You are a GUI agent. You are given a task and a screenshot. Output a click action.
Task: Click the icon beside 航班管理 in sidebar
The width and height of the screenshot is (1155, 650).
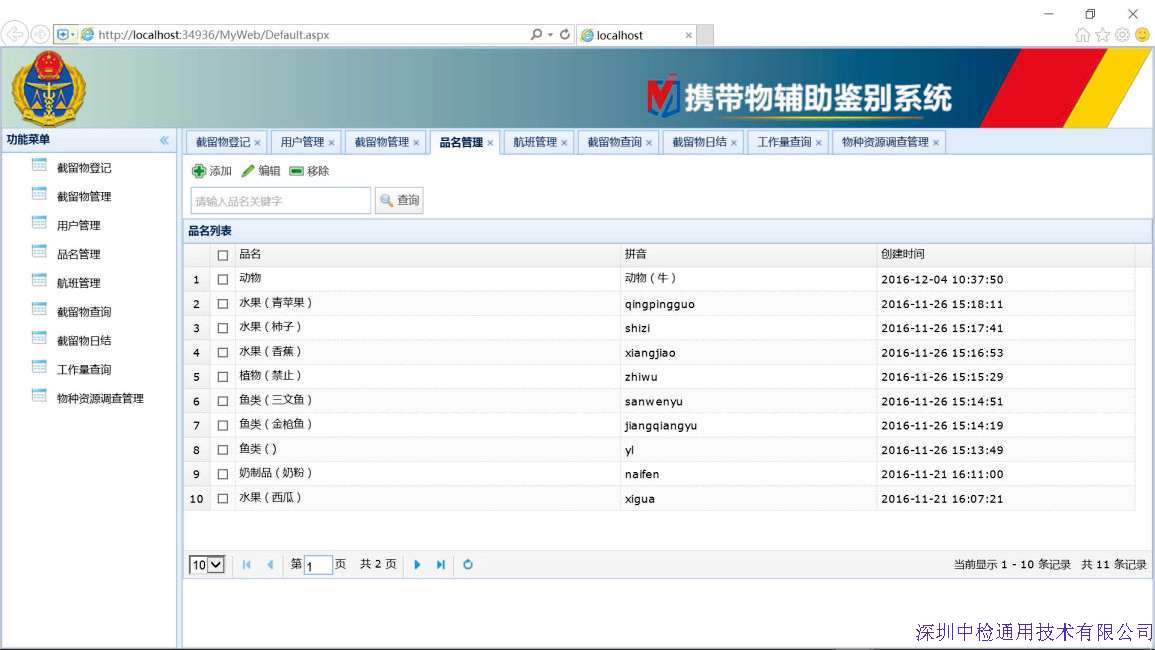click(39, 281)
